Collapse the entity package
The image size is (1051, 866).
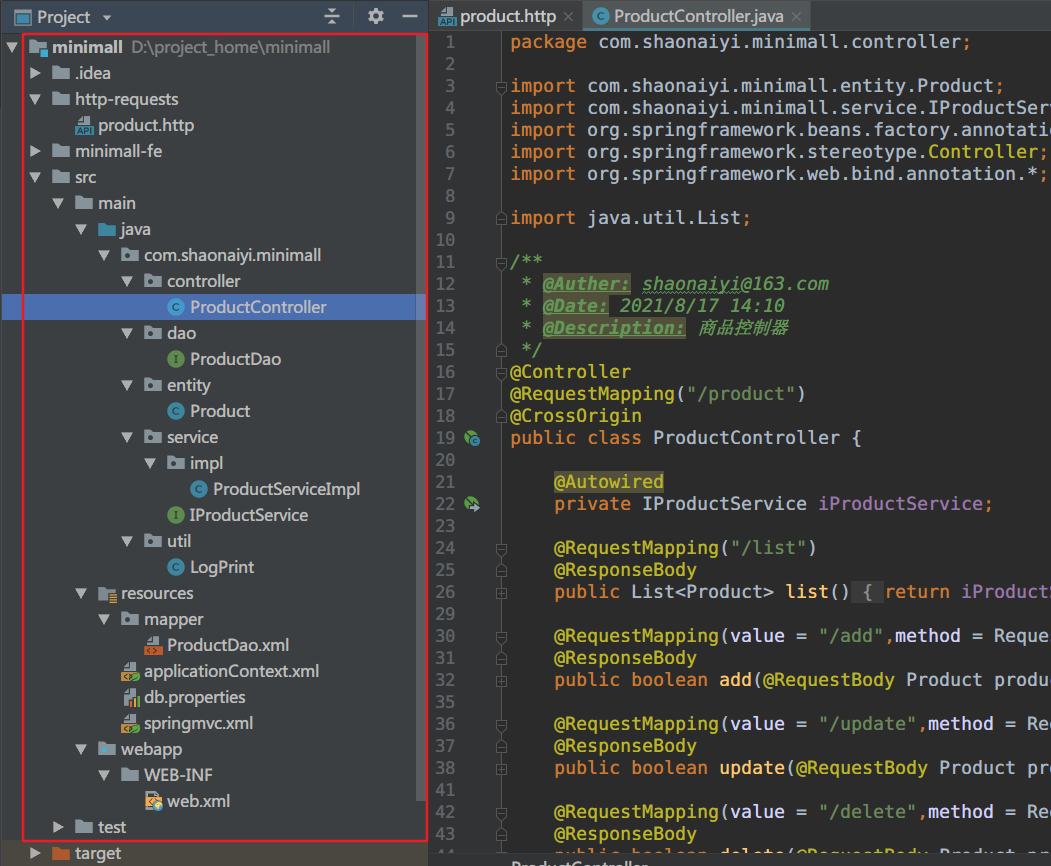(x=127, y=385)
